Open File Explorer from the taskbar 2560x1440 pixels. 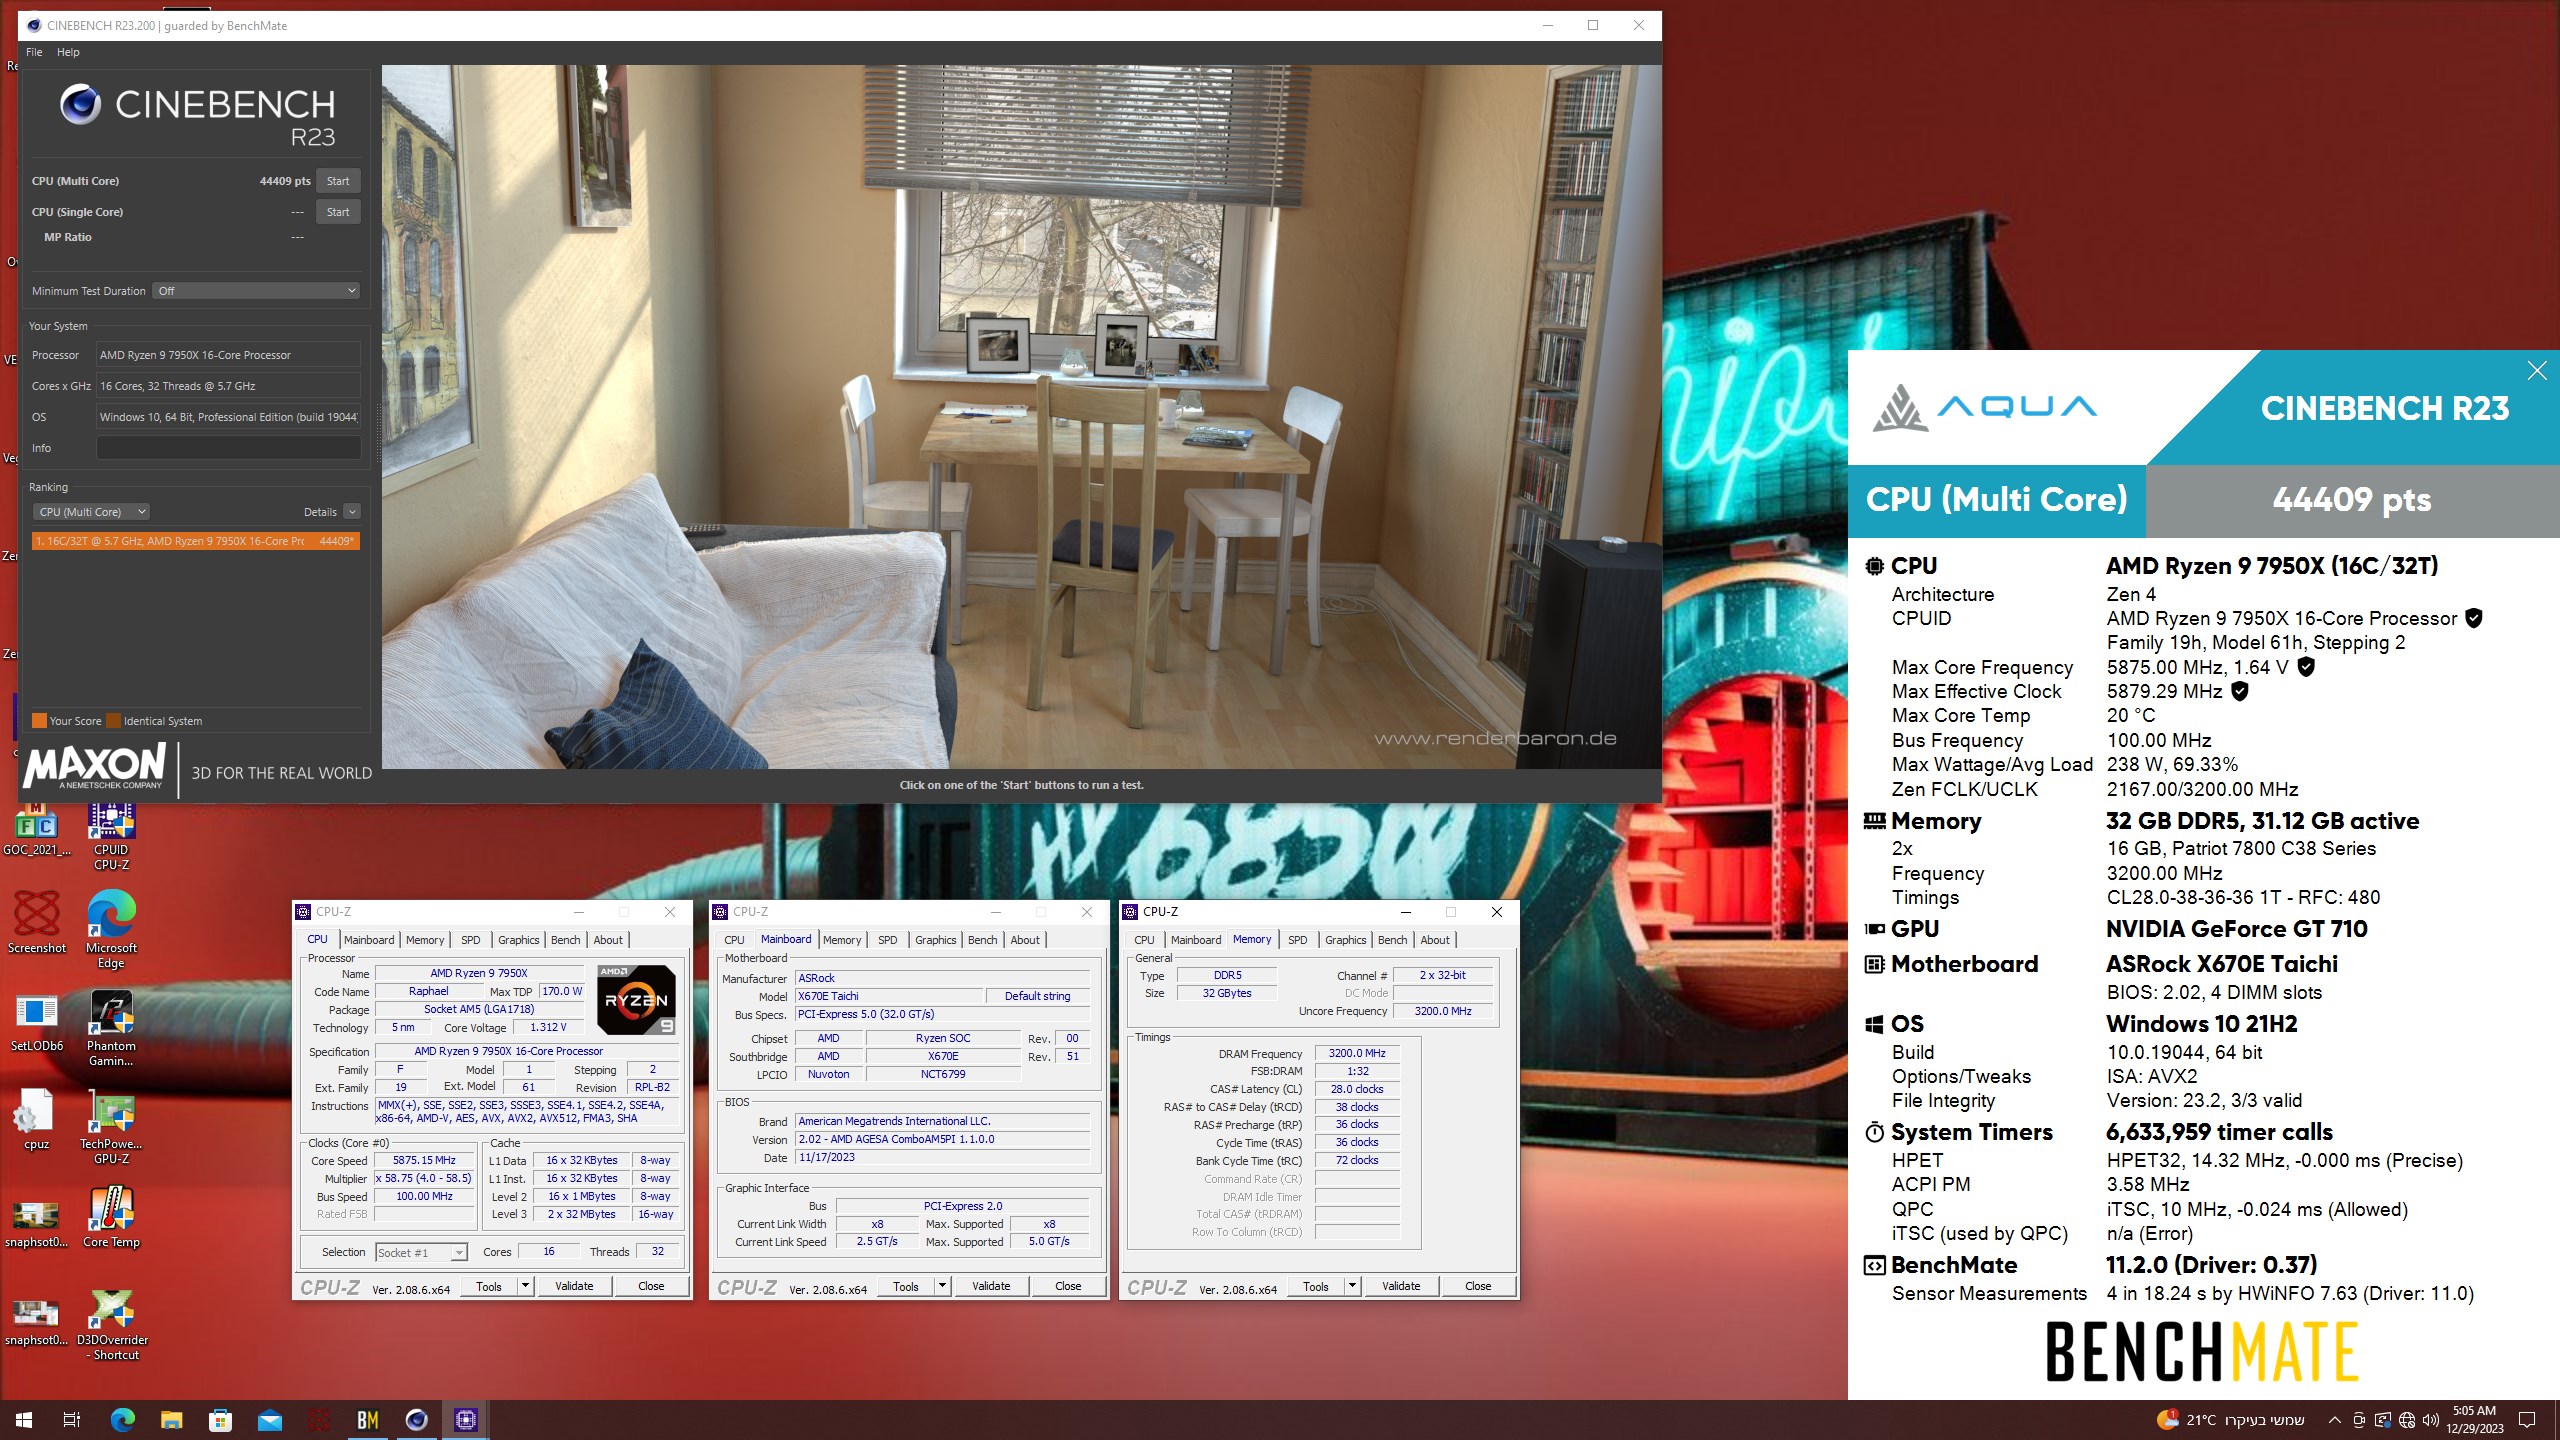[x=172, y=1419]
